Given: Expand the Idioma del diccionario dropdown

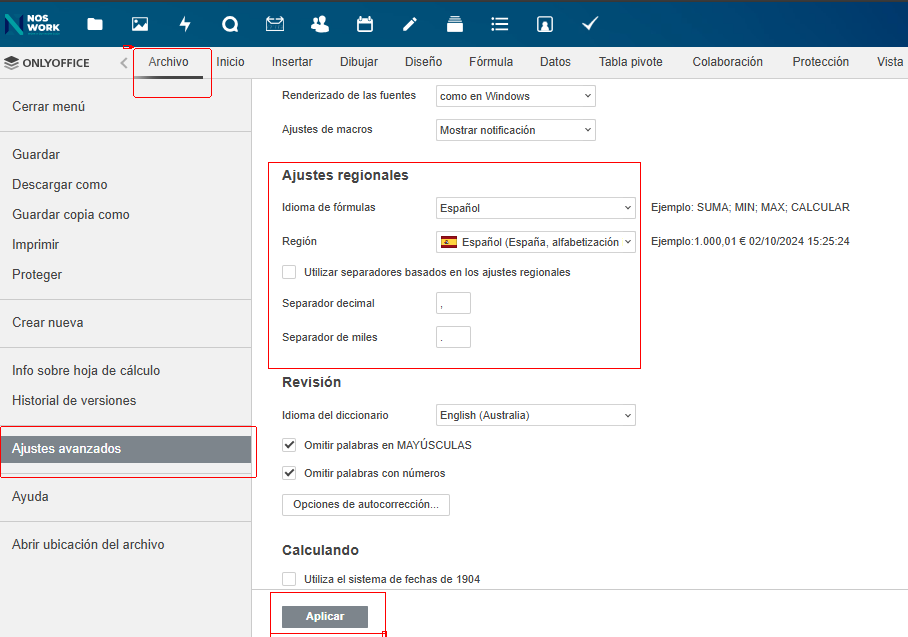Looking at the screenshot, I should (536, 415).
